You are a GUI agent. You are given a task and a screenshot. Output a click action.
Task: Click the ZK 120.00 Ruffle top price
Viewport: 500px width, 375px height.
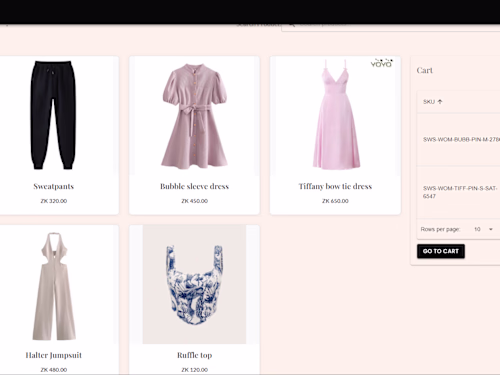[x=194, y=370]
